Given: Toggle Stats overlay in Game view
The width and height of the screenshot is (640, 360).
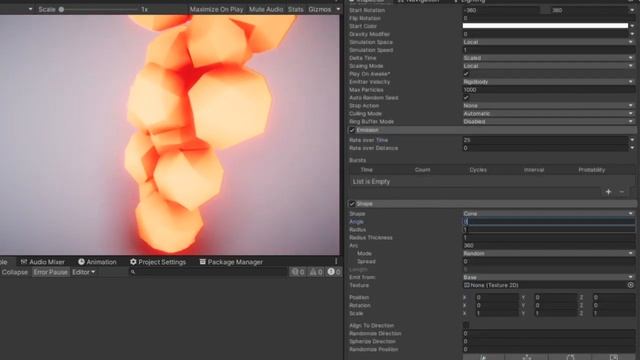Looking at the screenshot, I should (x=296, y=9).
